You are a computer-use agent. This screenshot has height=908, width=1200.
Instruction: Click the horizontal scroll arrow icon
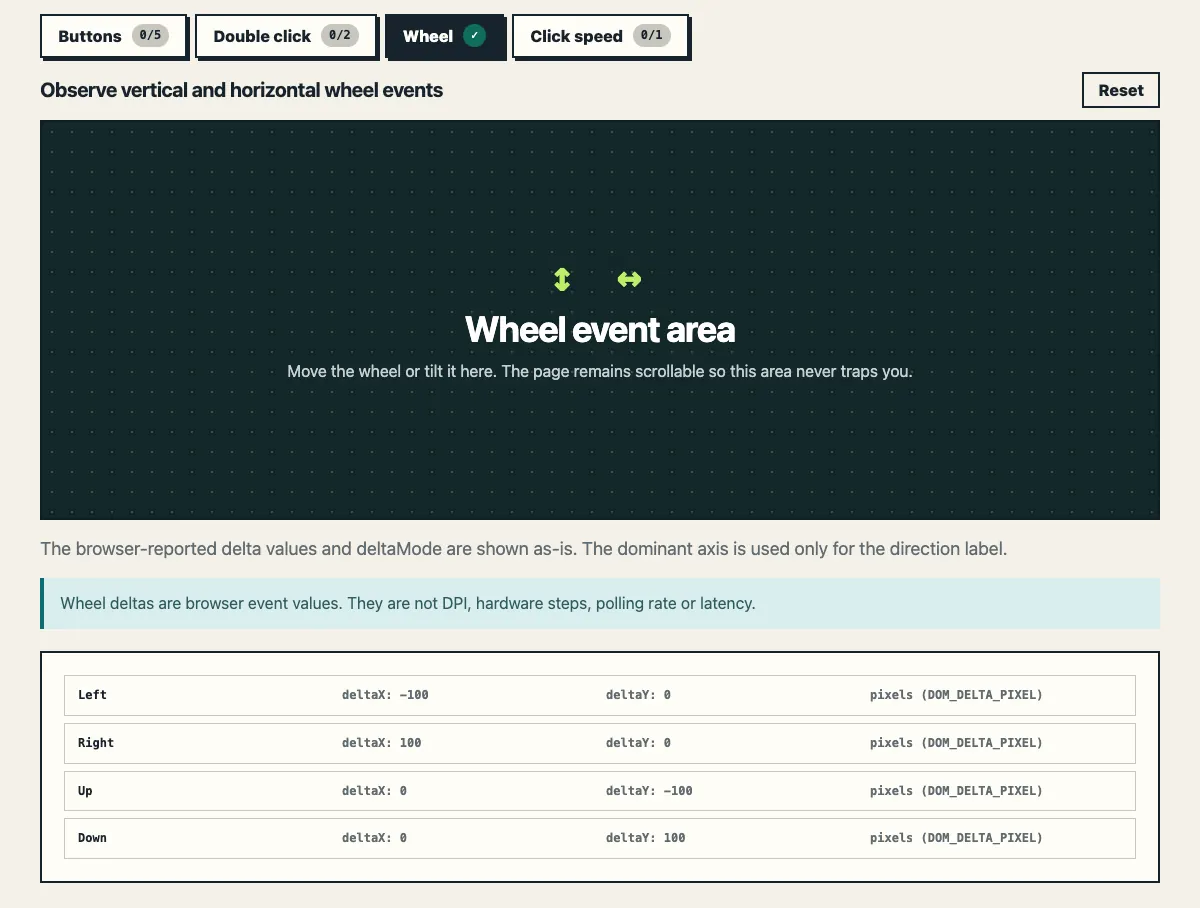(x=629, y=279)
